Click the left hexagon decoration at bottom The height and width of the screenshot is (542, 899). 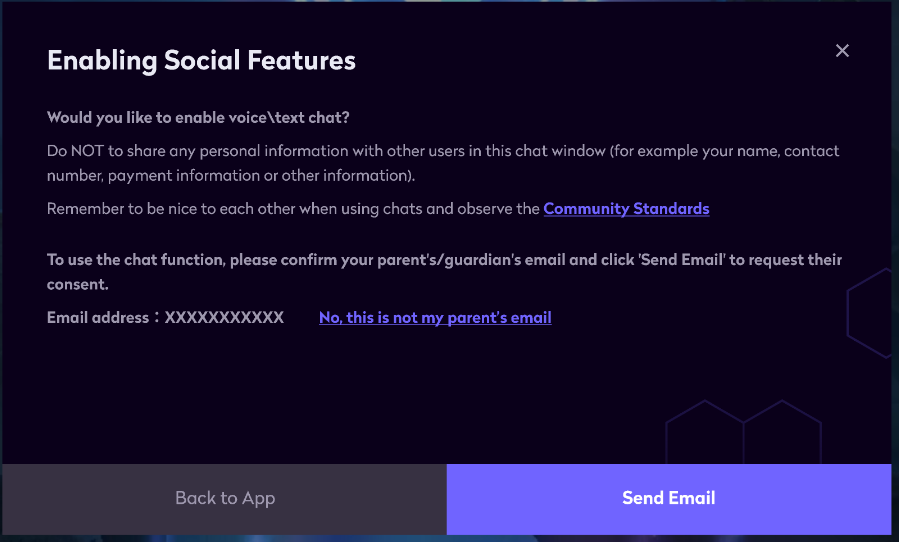(x=704, y=435)
